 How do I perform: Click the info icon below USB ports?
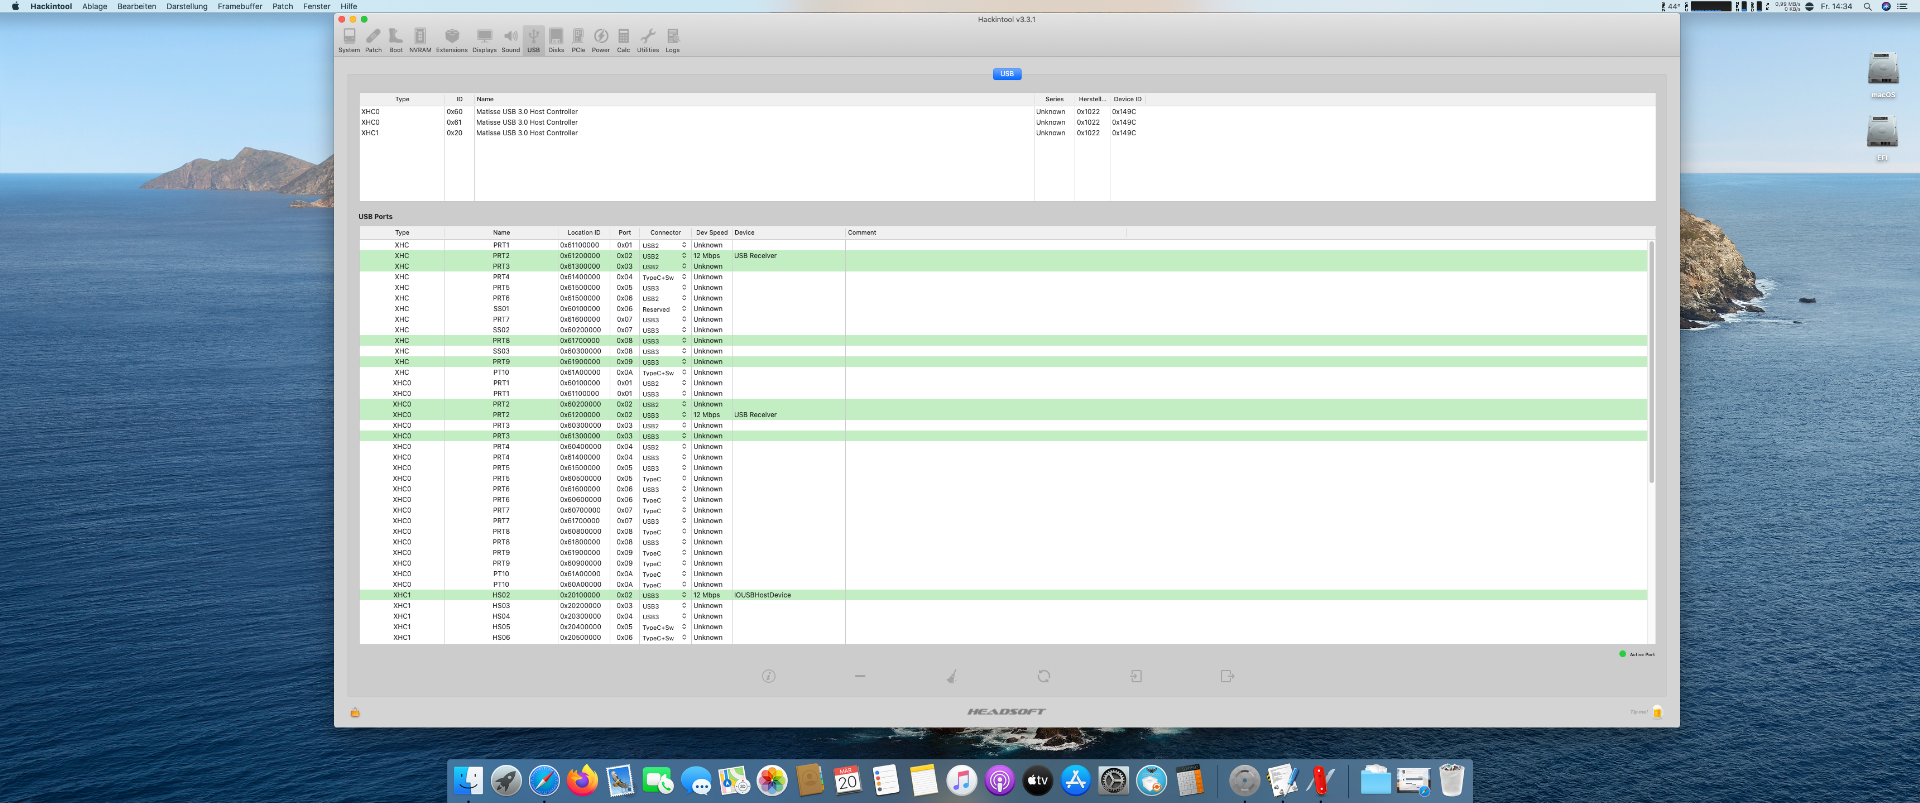coord(769,676)
